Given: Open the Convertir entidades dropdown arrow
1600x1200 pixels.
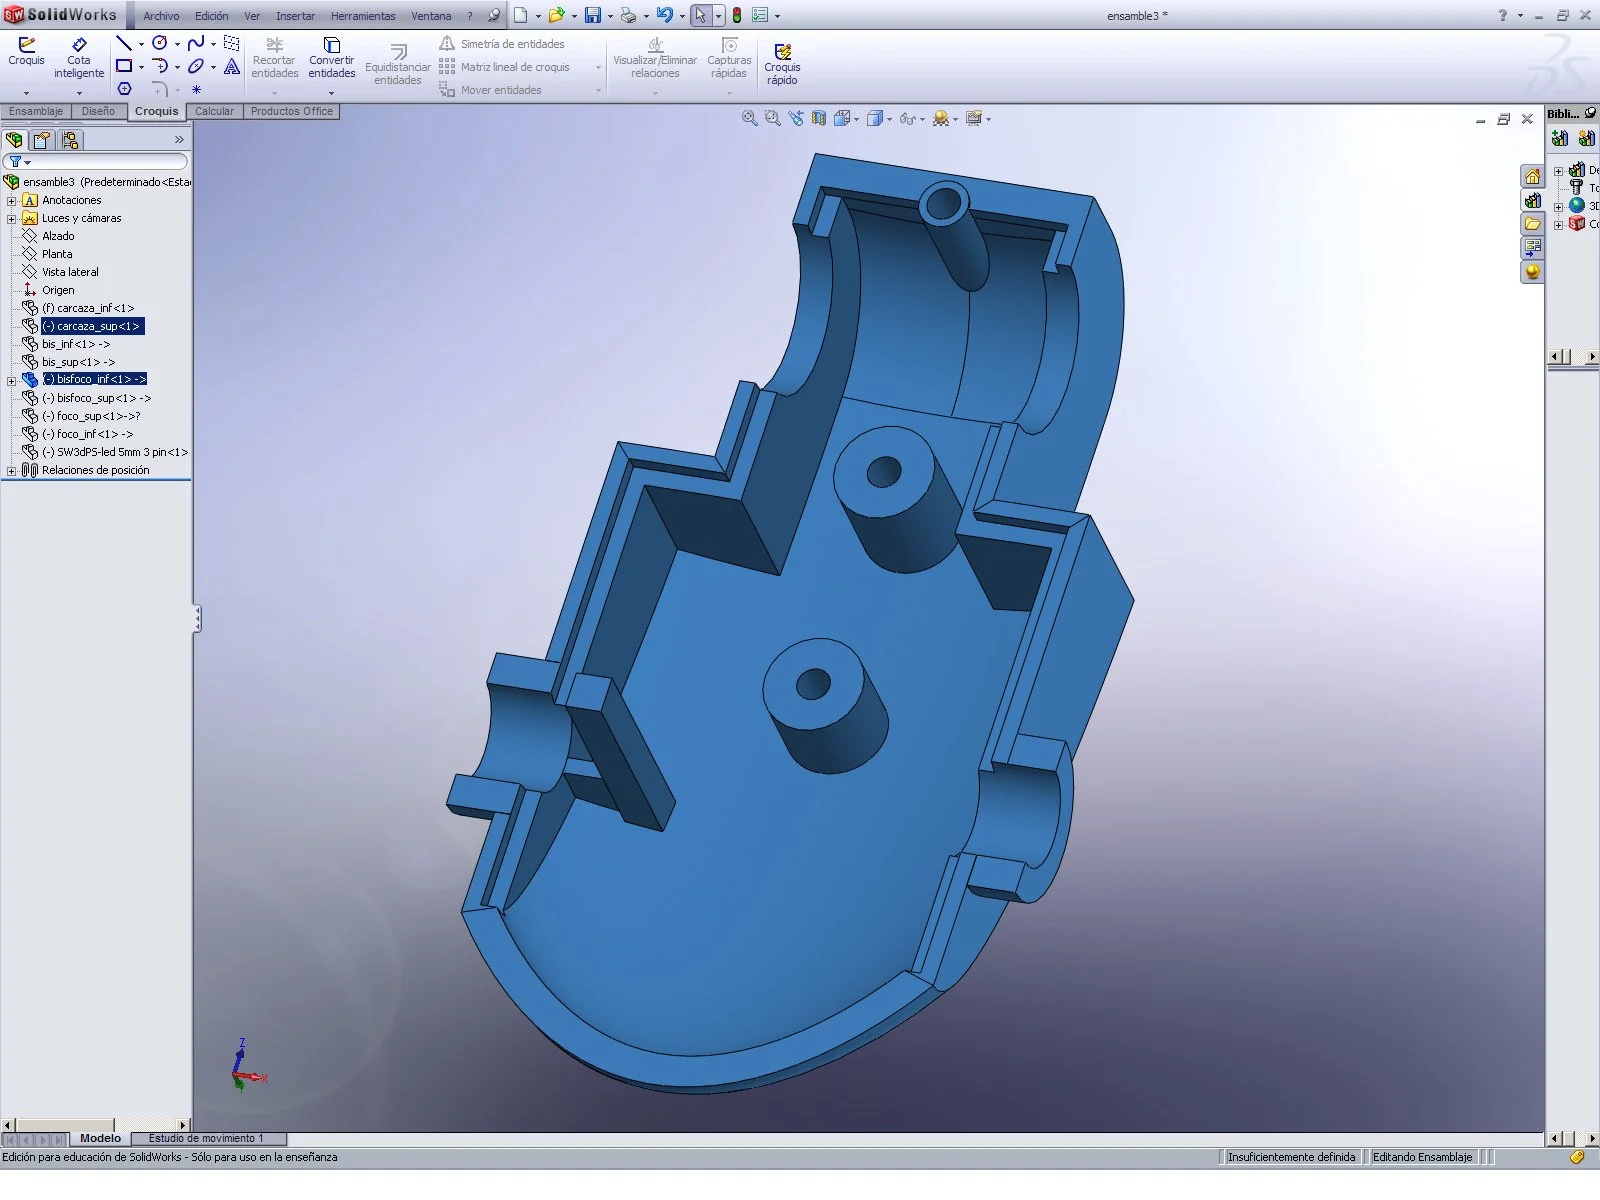Looking at the screenshot, I should point(332,93).
